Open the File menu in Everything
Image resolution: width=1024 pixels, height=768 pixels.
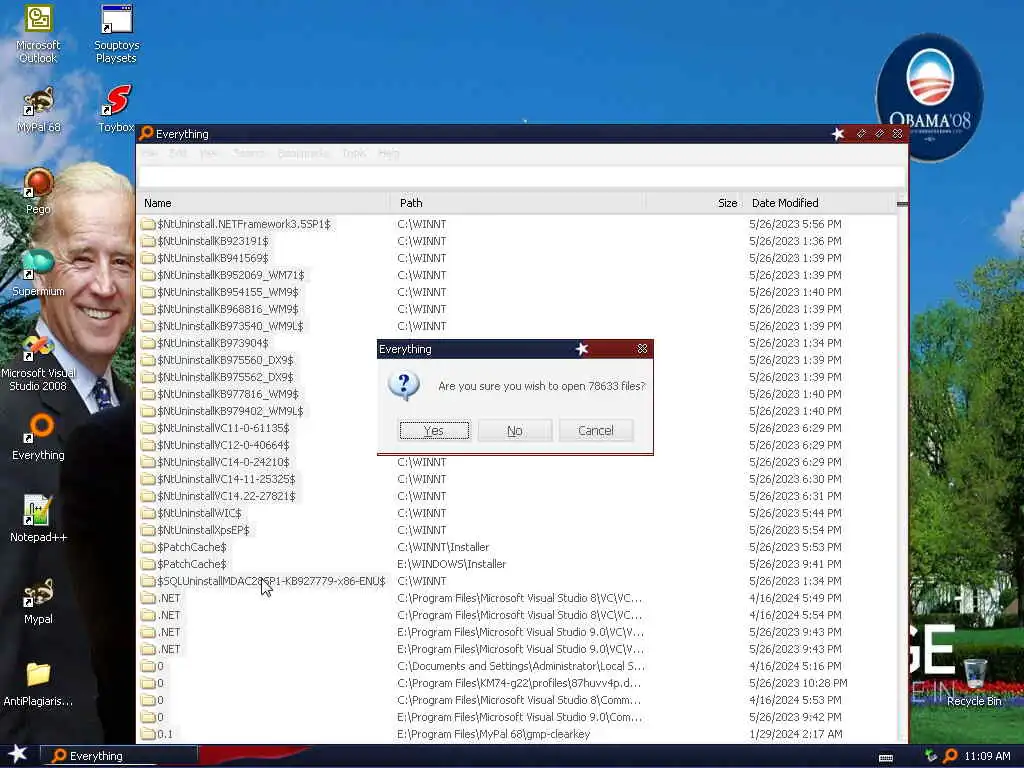pyautogui.click(x=150, y=153)
